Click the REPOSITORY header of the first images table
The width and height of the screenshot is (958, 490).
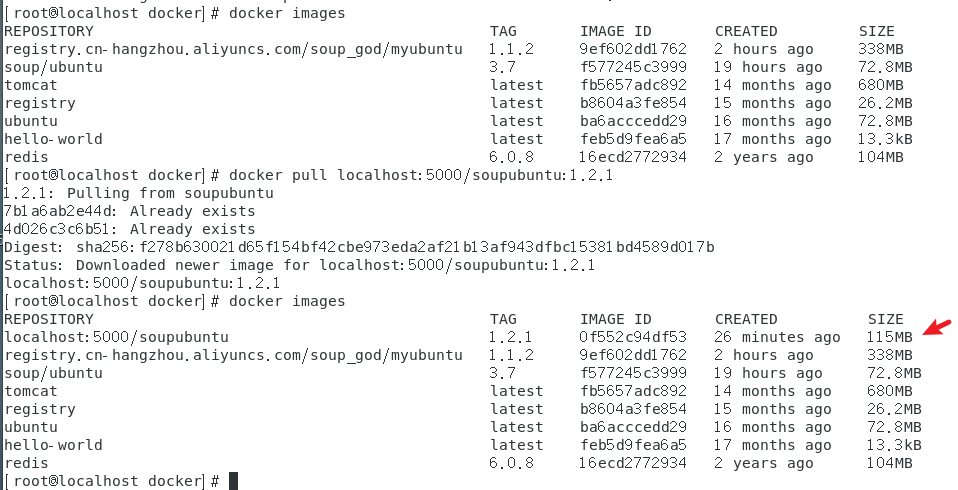click(x=49, y=31)
